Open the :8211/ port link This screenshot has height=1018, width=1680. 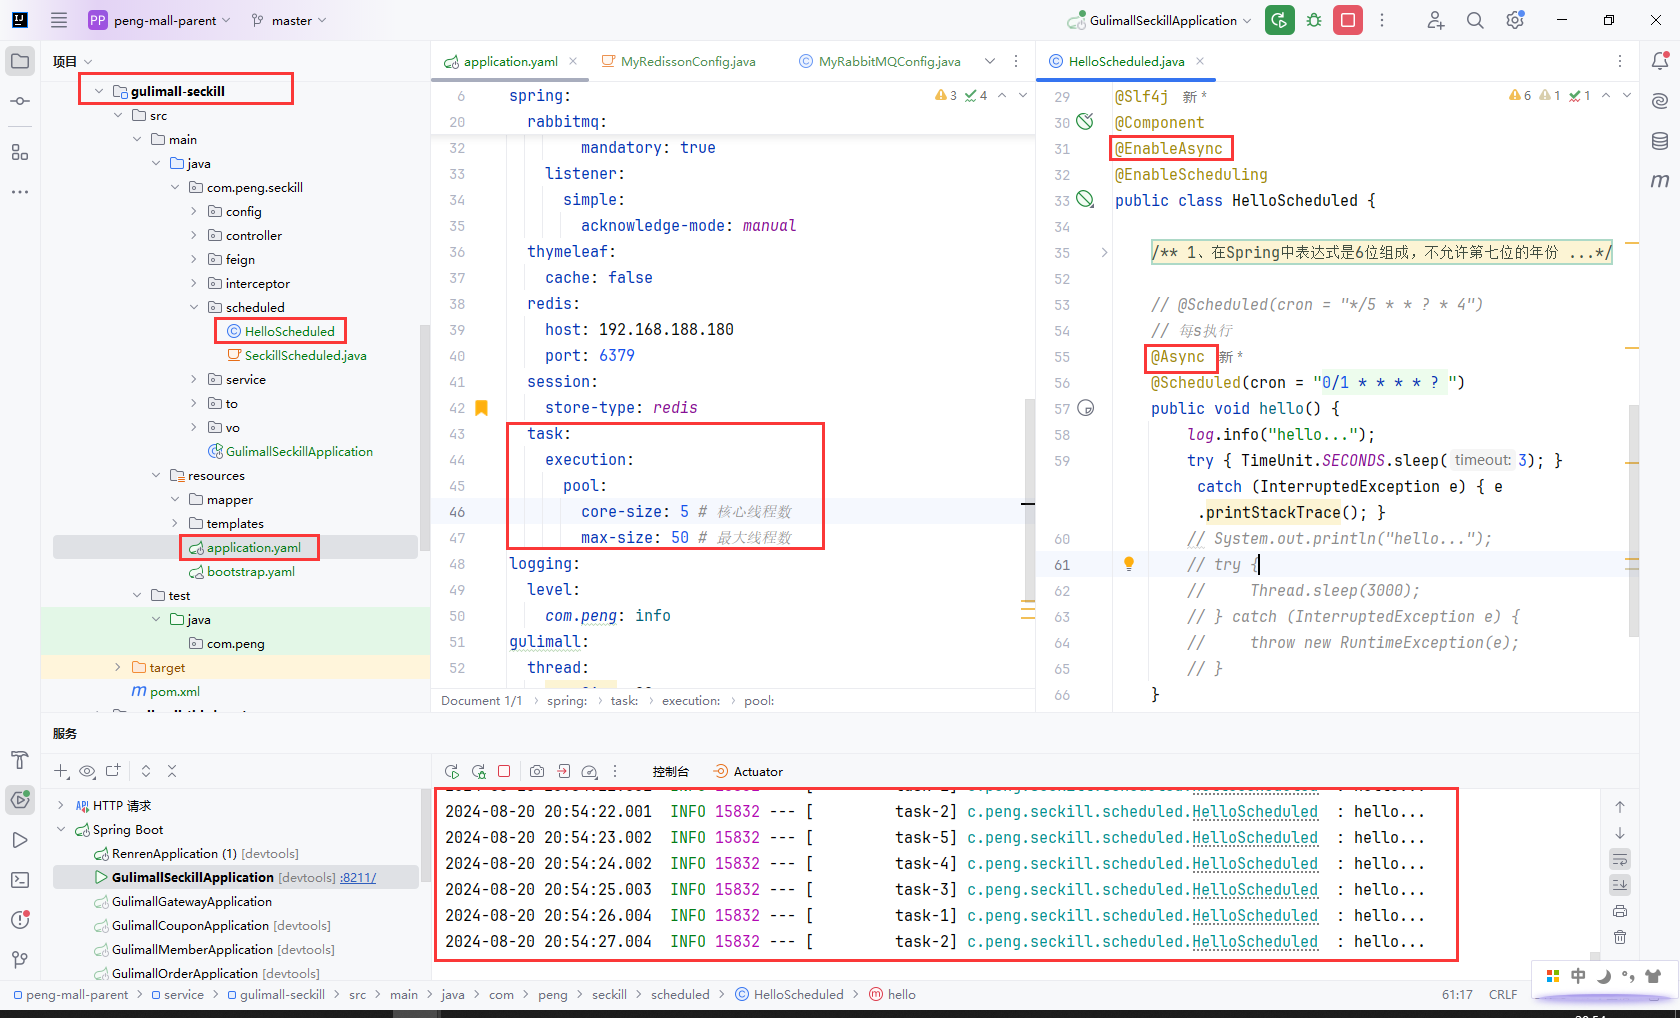pyautogui.click(x=358, y=877)
